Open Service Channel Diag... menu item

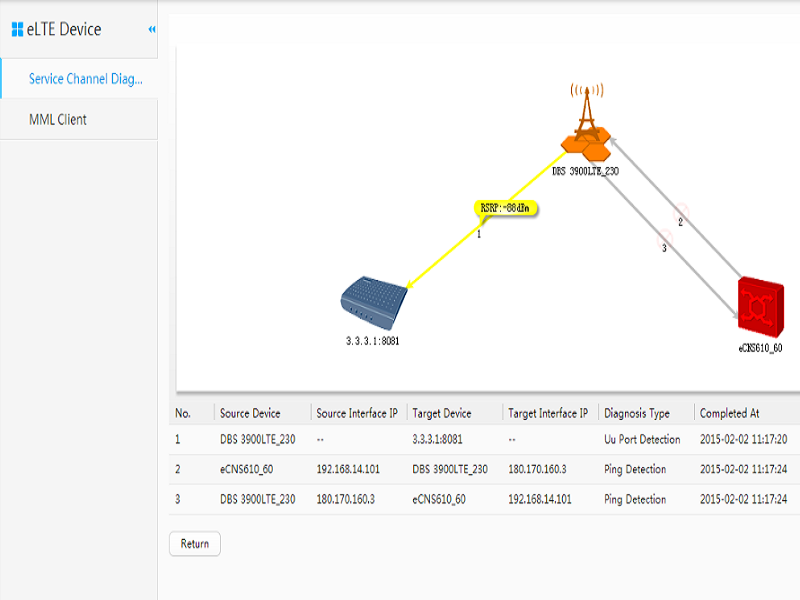(85, 79)
